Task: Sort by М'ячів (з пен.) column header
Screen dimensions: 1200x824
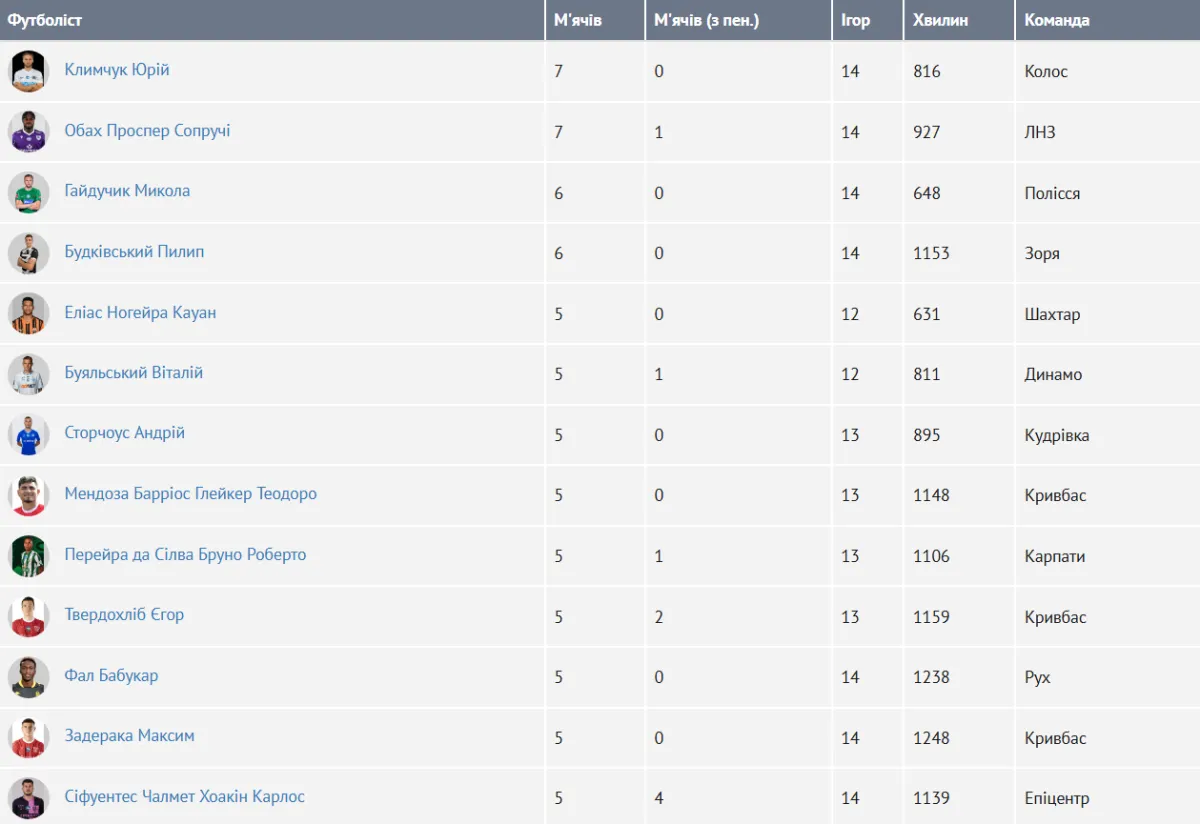Action: coord(706,20)
